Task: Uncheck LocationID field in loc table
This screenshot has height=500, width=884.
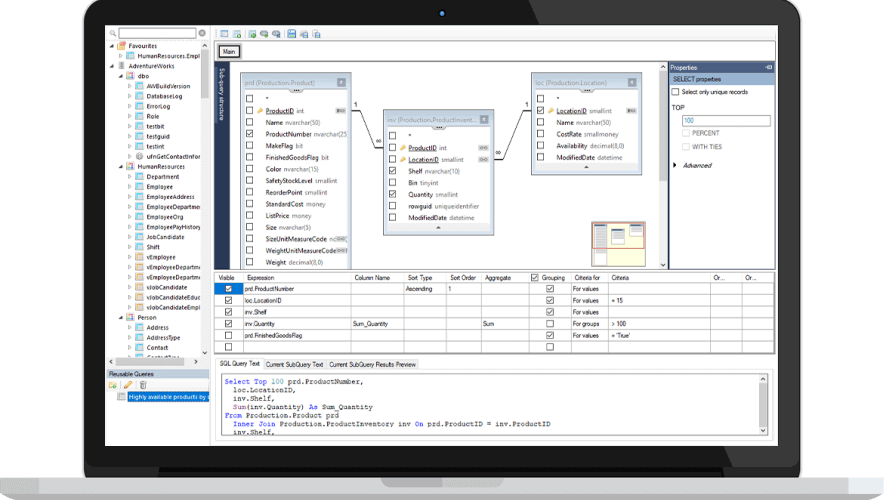Action: coord(541,110)
